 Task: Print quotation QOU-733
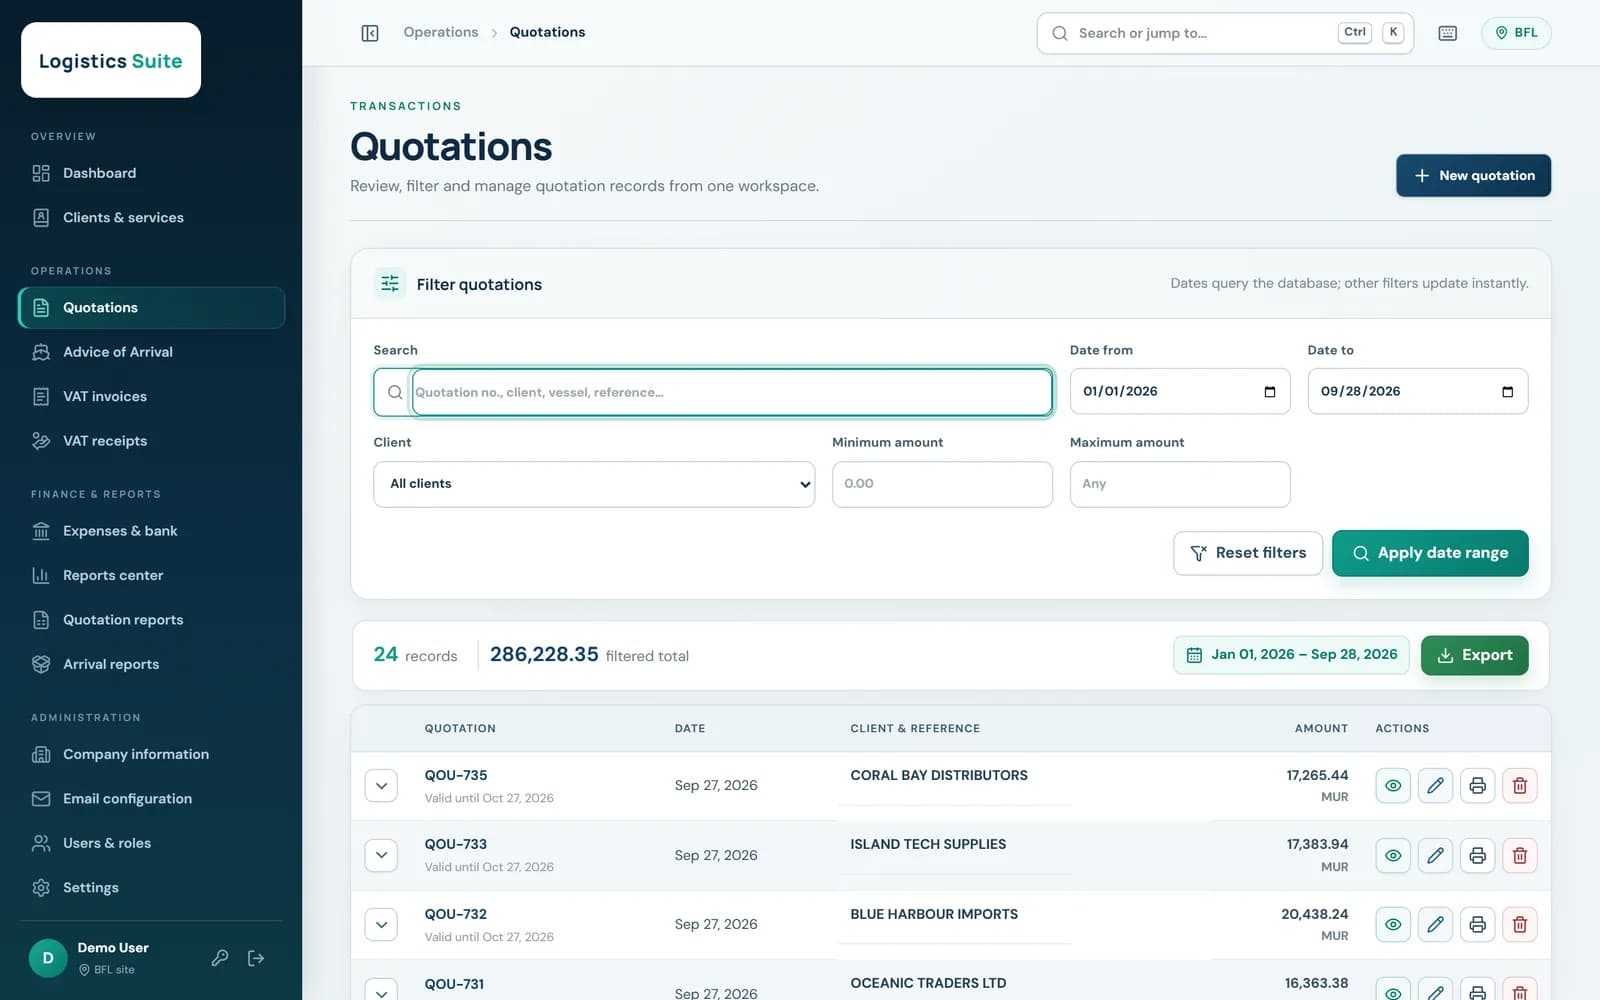(x=1477, y=855)
